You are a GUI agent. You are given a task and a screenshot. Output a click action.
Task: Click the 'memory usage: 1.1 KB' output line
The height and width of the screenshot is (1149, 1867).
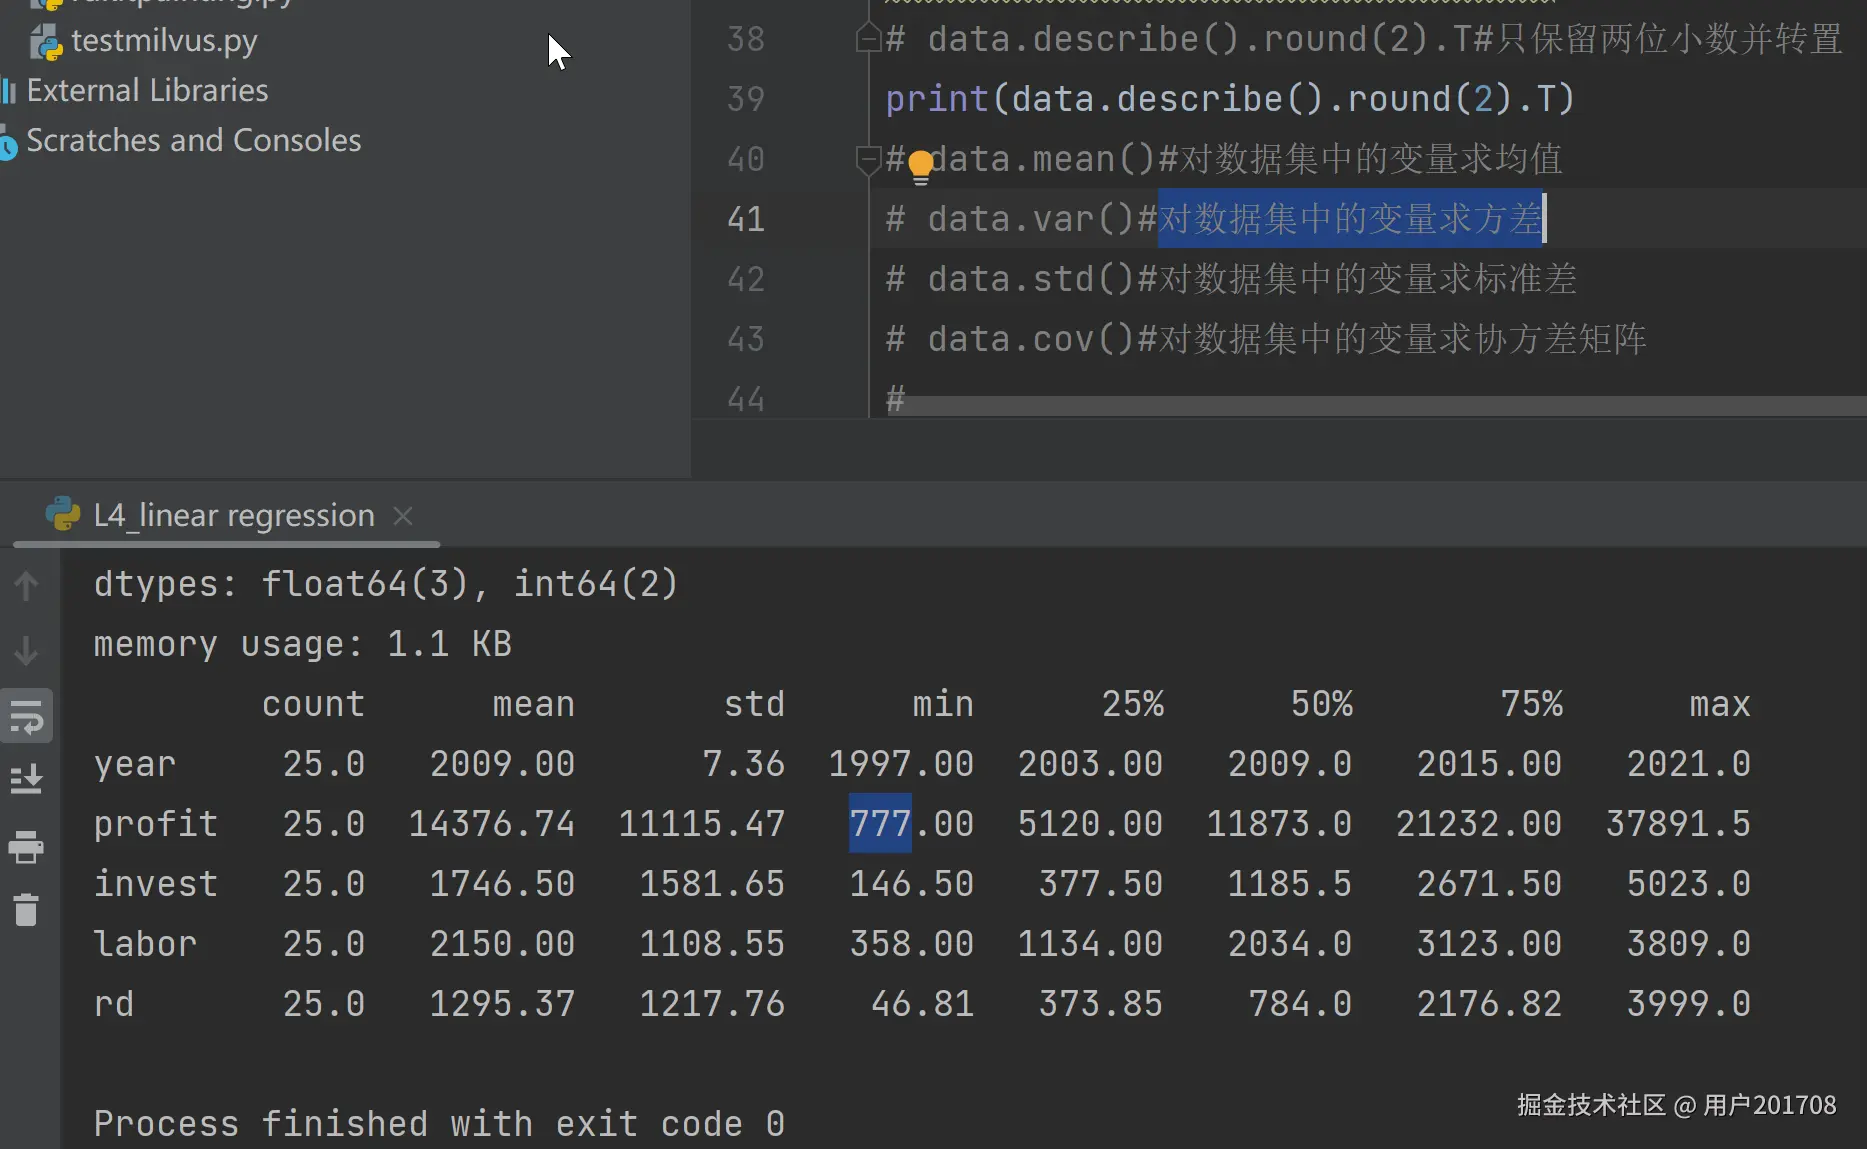tap(303, 644)
